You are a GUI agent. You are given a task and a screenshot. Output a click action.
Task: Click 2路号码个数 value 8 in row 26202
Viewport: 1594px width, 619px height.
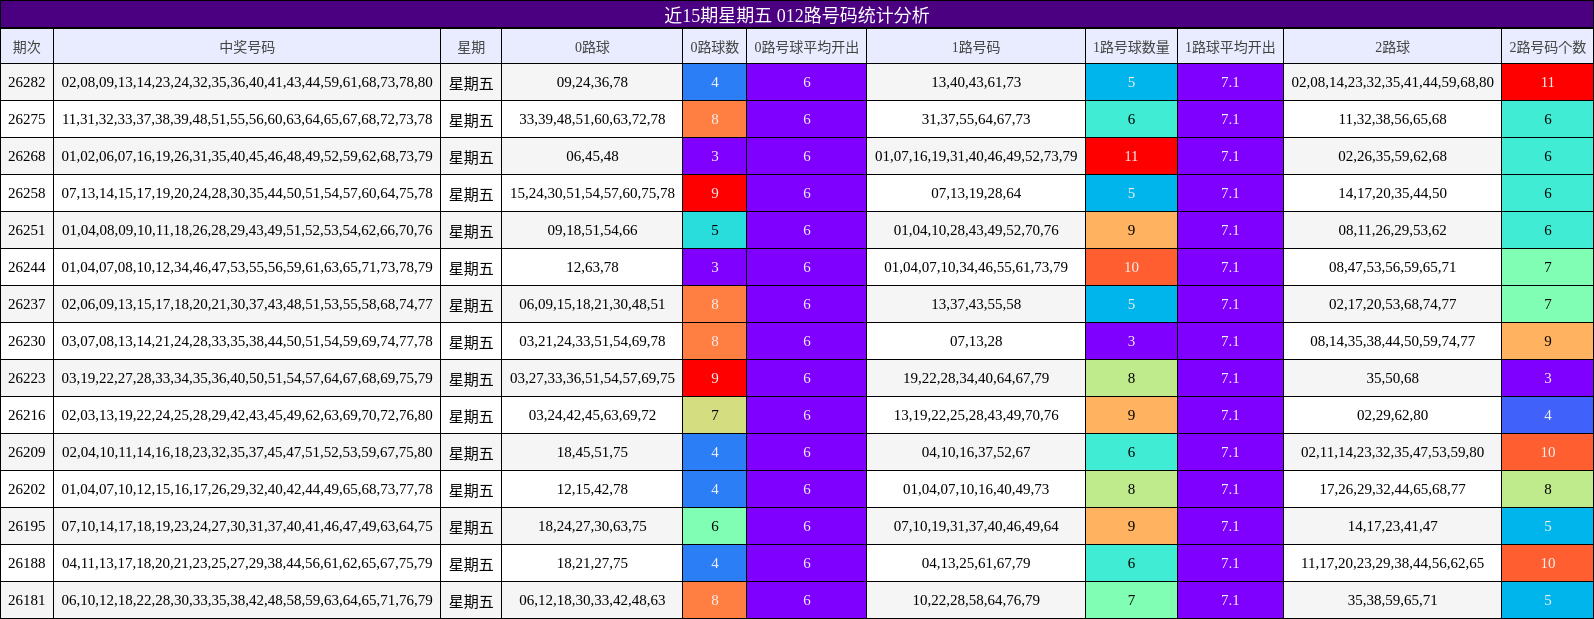(x=1547, y=489)
